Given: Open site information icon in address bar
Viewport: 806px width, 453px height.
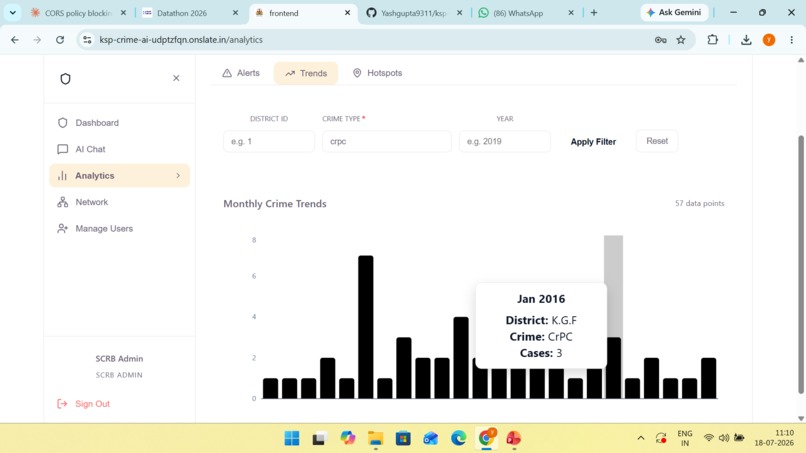Looking at the screenshot, I should 87,40.
